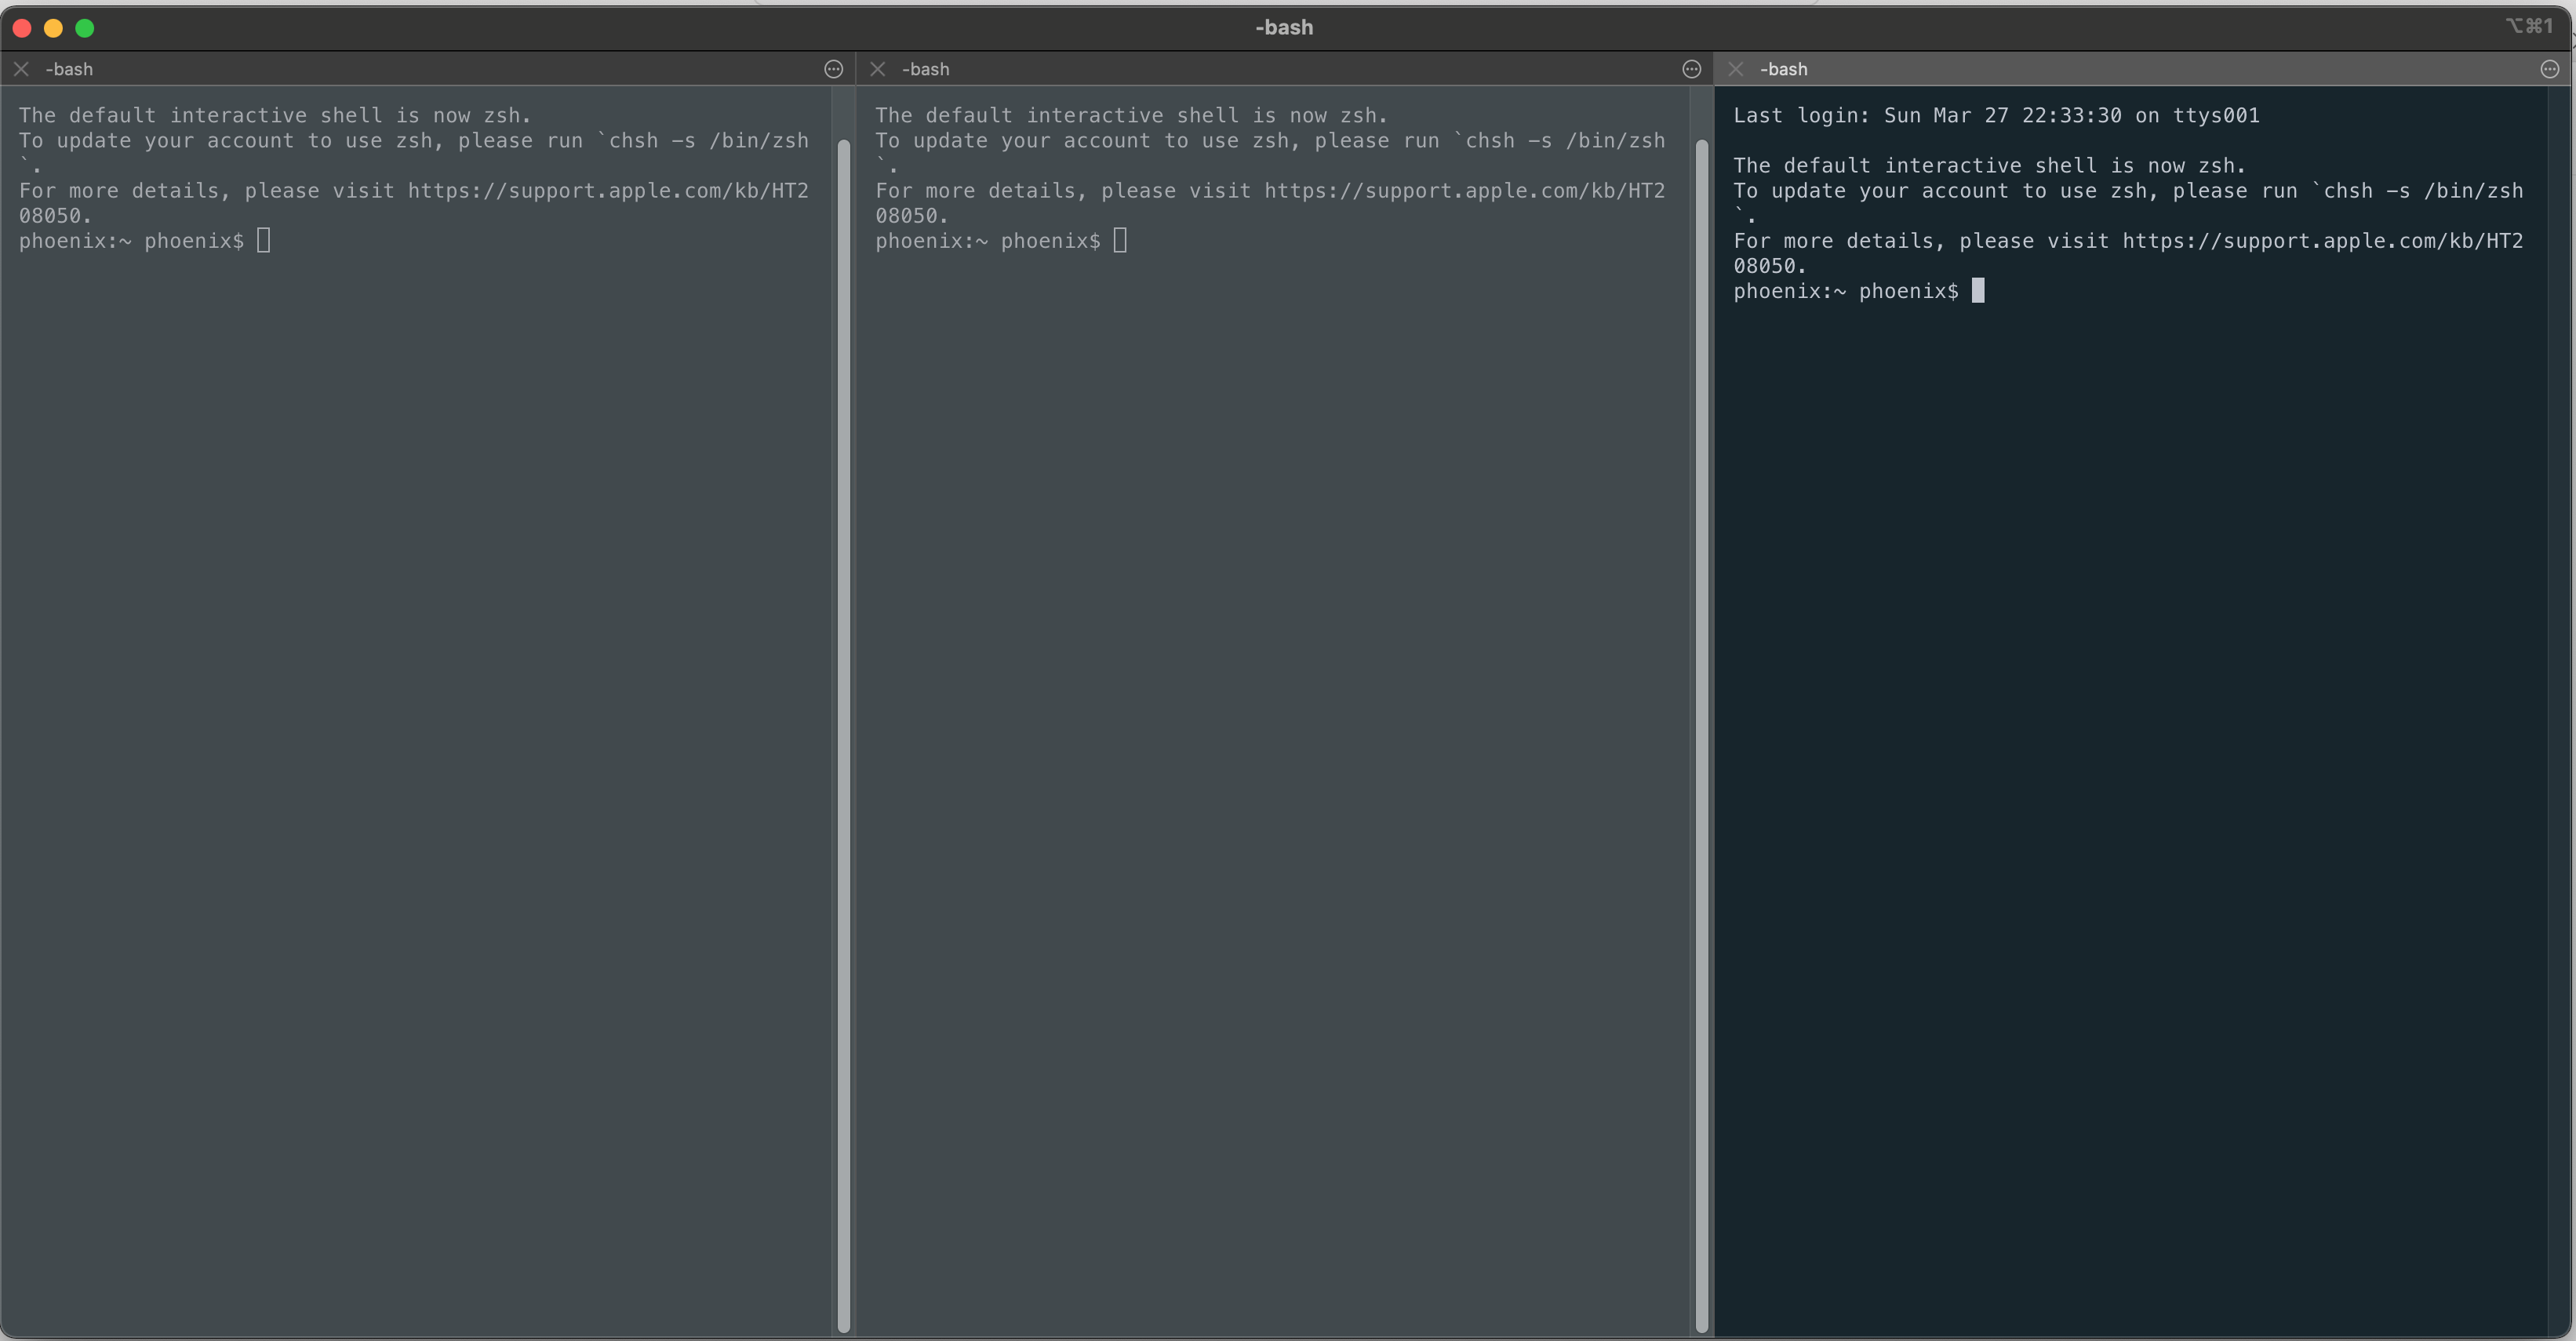Focus the middle pane's command prompt cursor
The width and height of the screenshot is (2576, 1341).
coord(1120,241)
